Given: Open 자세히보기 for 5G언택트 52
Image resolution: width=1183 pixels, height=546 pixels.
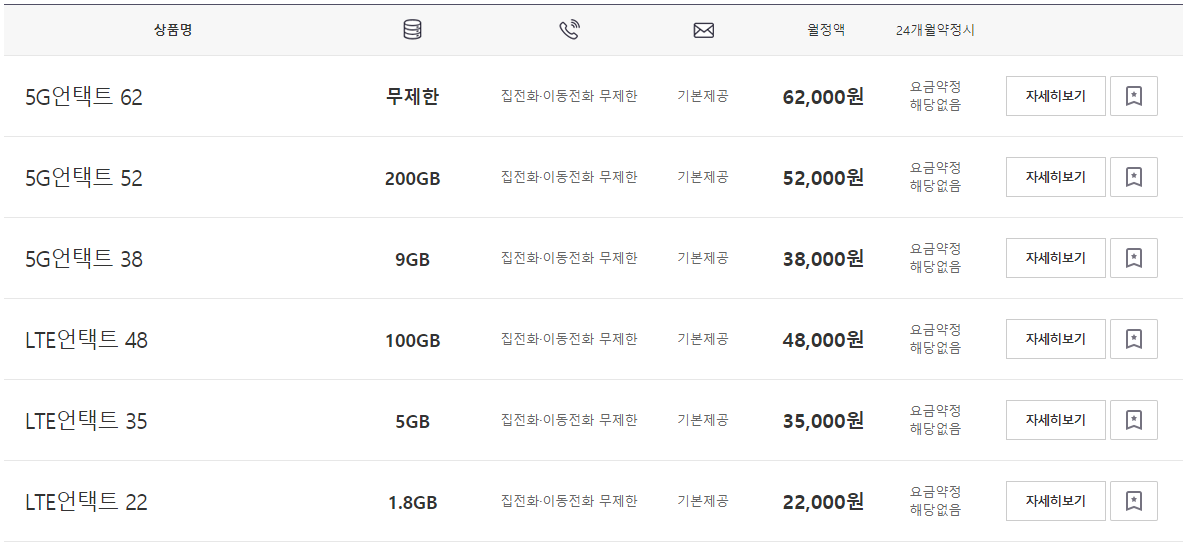Looking at the screenshot, I should click(x=1055, y=177).
